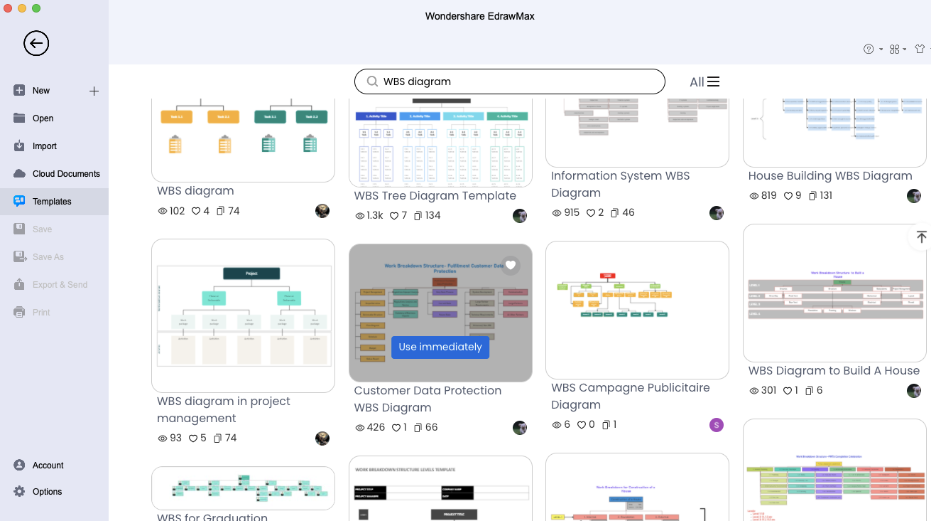Like the WBS Tree Diagram Template heart
This screenshot has width=931, height=524.
pos(394,216)
